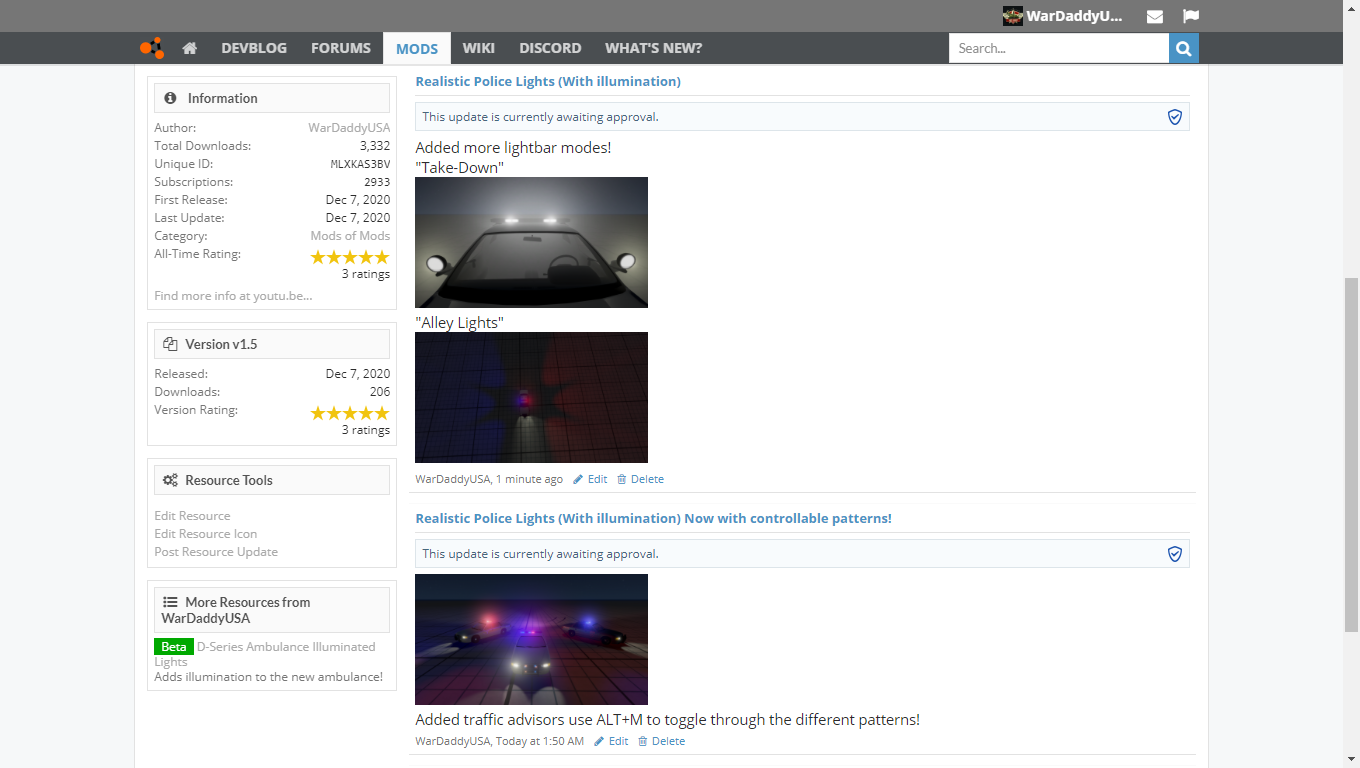
Task: Click author name WarDaddyUSA in Information
Action: coord(349,128)
